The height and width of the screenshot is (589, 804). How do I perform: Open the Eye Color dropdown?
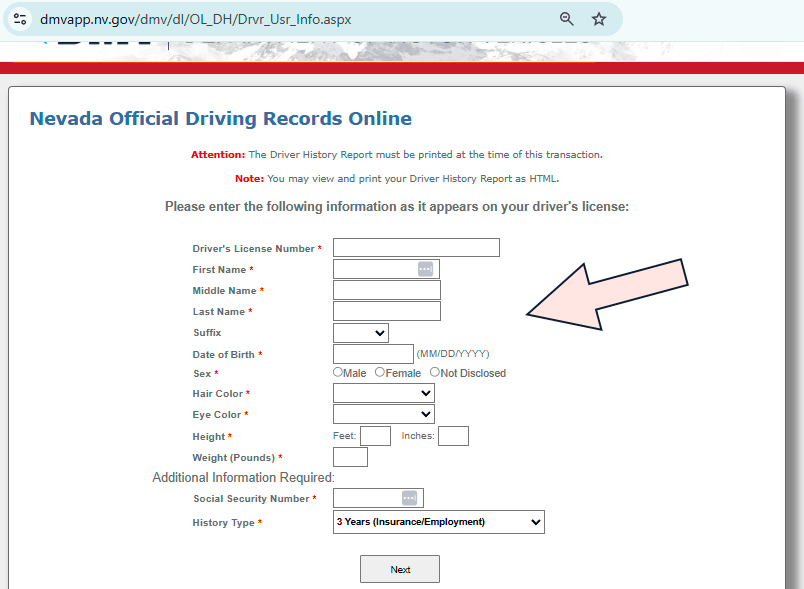(384, 414)
